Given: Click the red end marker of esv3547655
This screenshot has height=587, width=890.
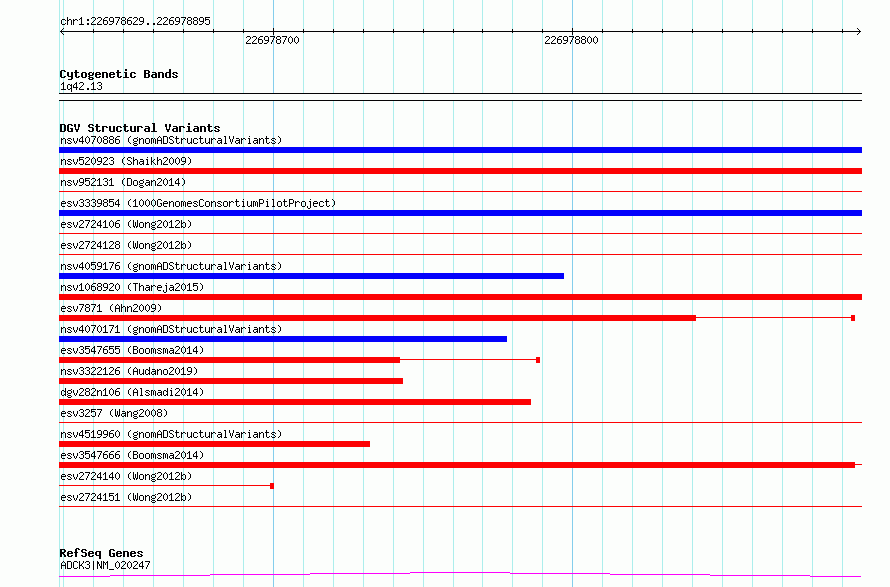Looking at the screenshot, I should pos(538,360).
